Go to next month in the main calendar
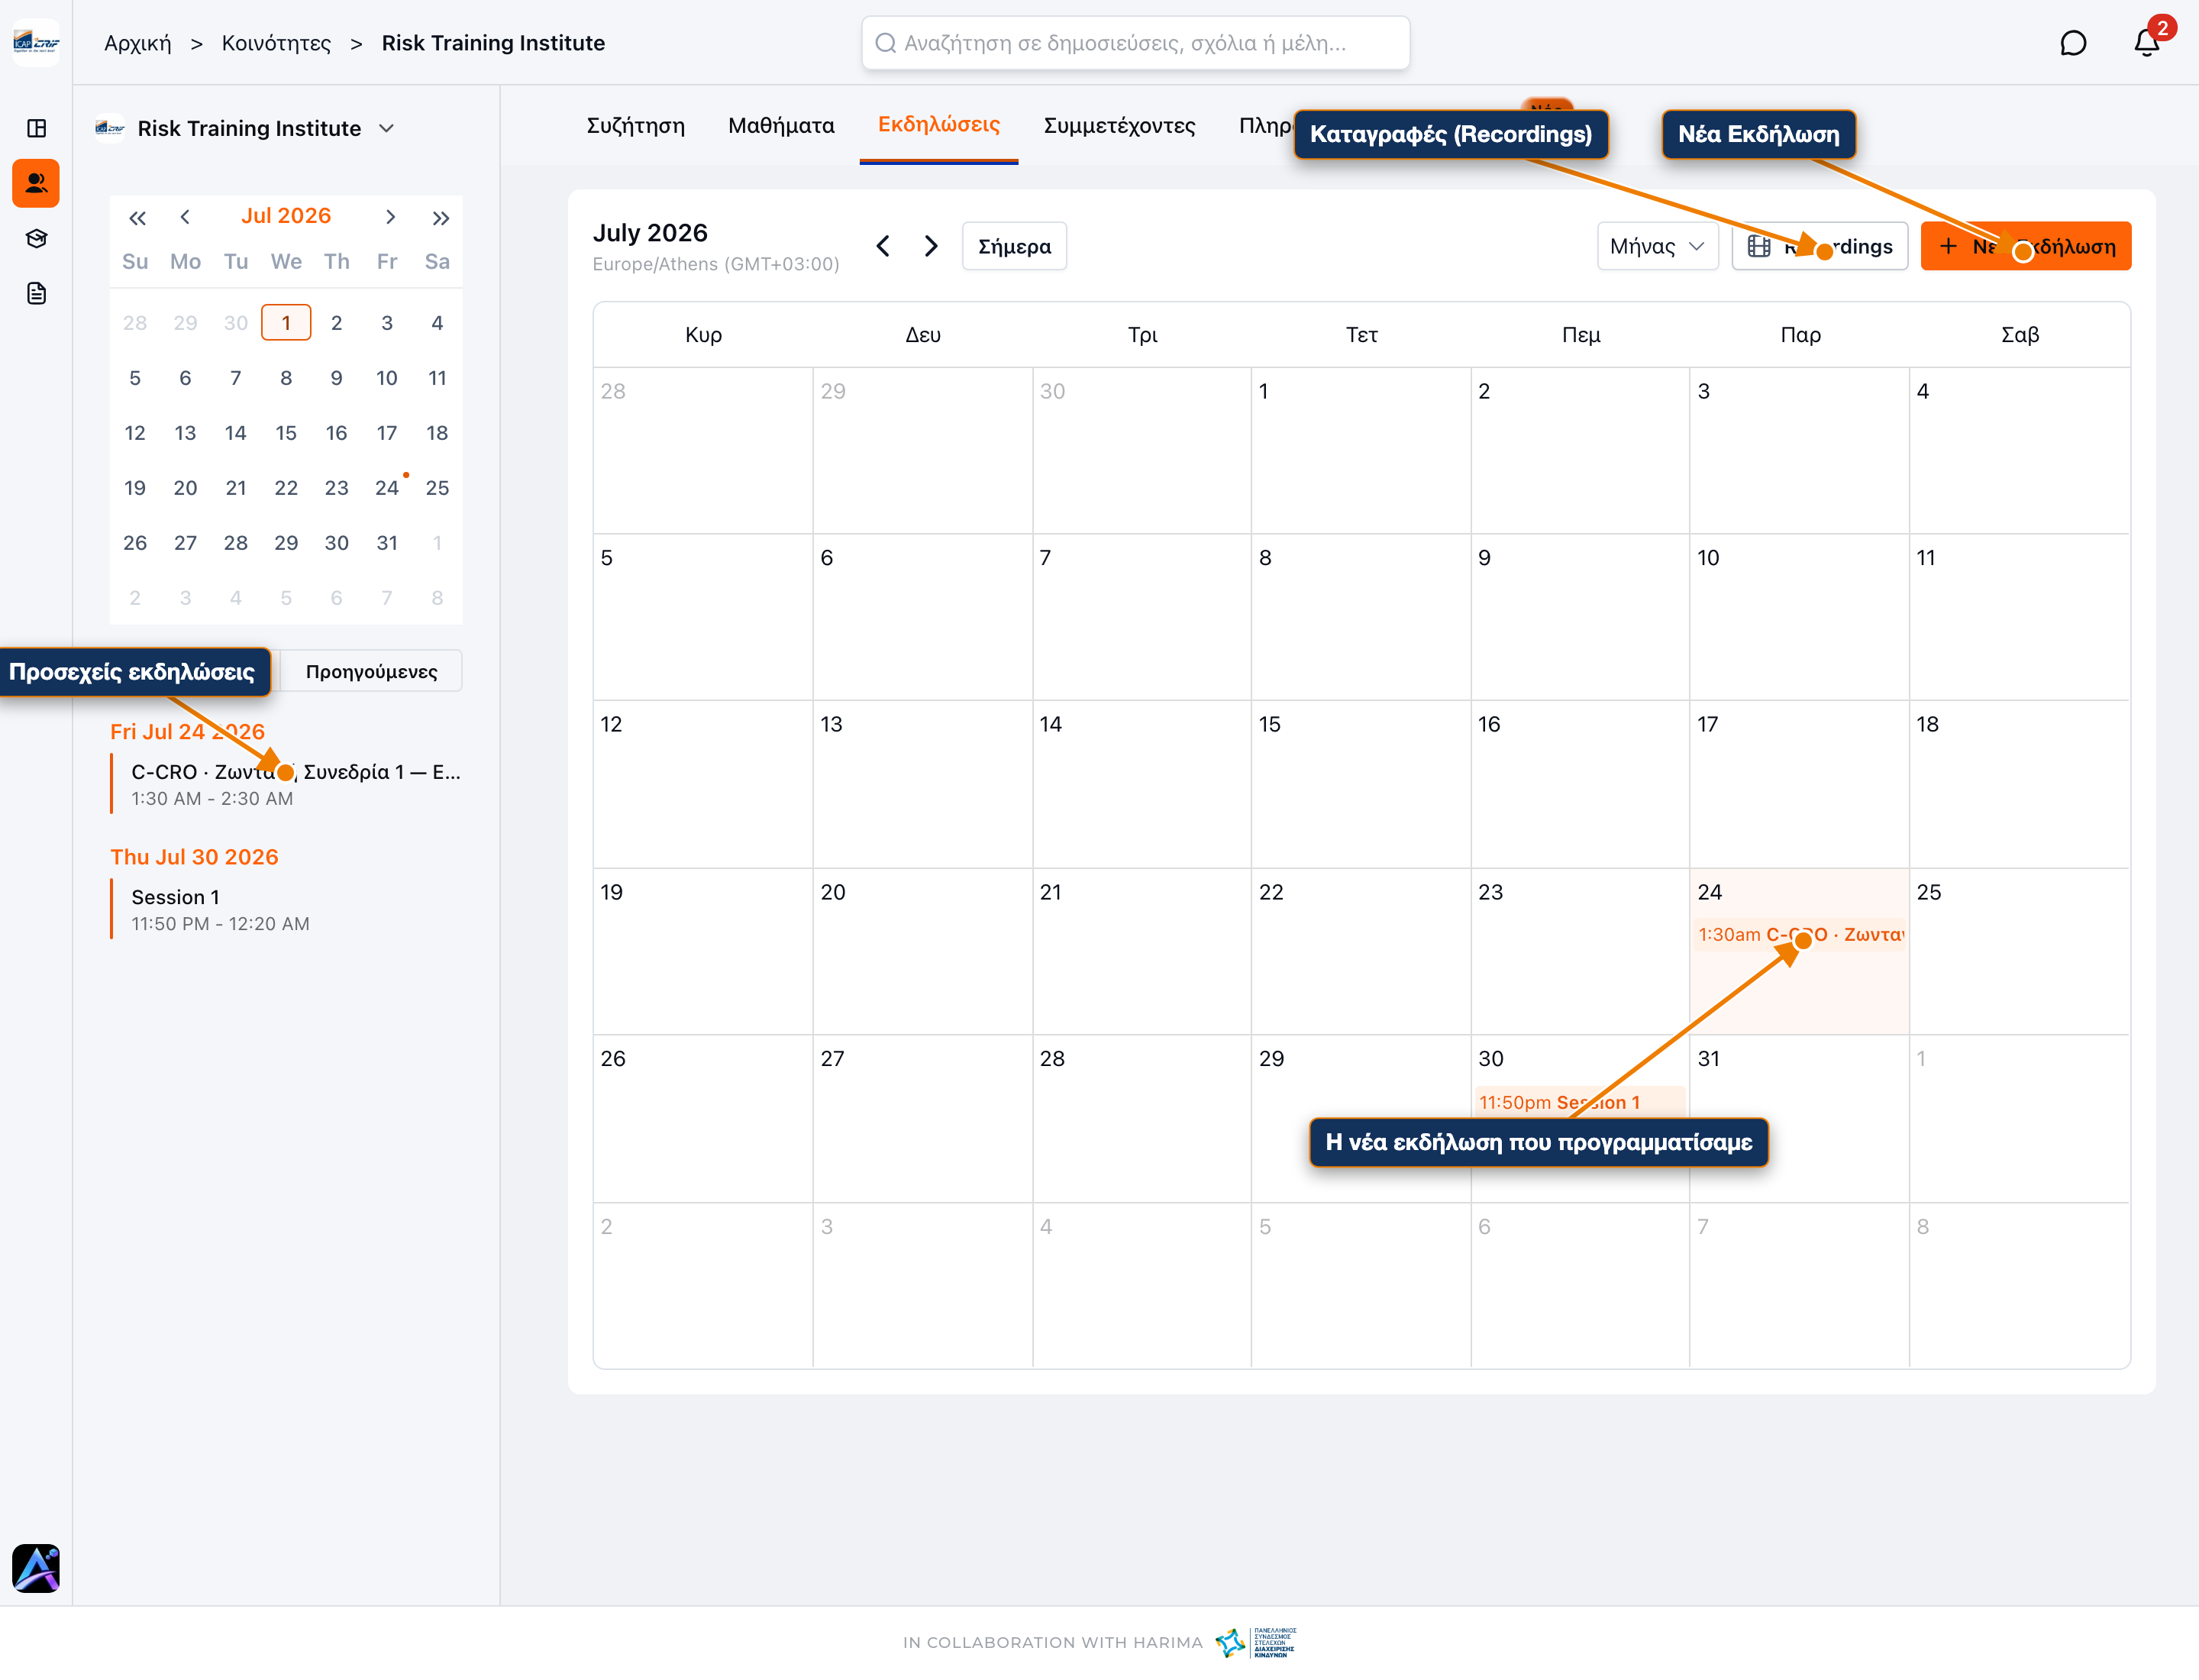Viewport: 2199px width, 1680px height. [x=931, y=246]
